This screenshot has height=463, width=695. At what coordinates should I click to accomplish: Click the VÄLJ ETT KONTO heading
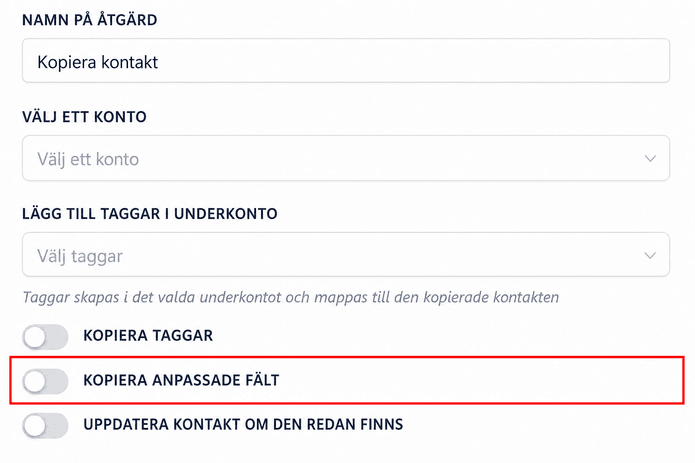point(84,117)
